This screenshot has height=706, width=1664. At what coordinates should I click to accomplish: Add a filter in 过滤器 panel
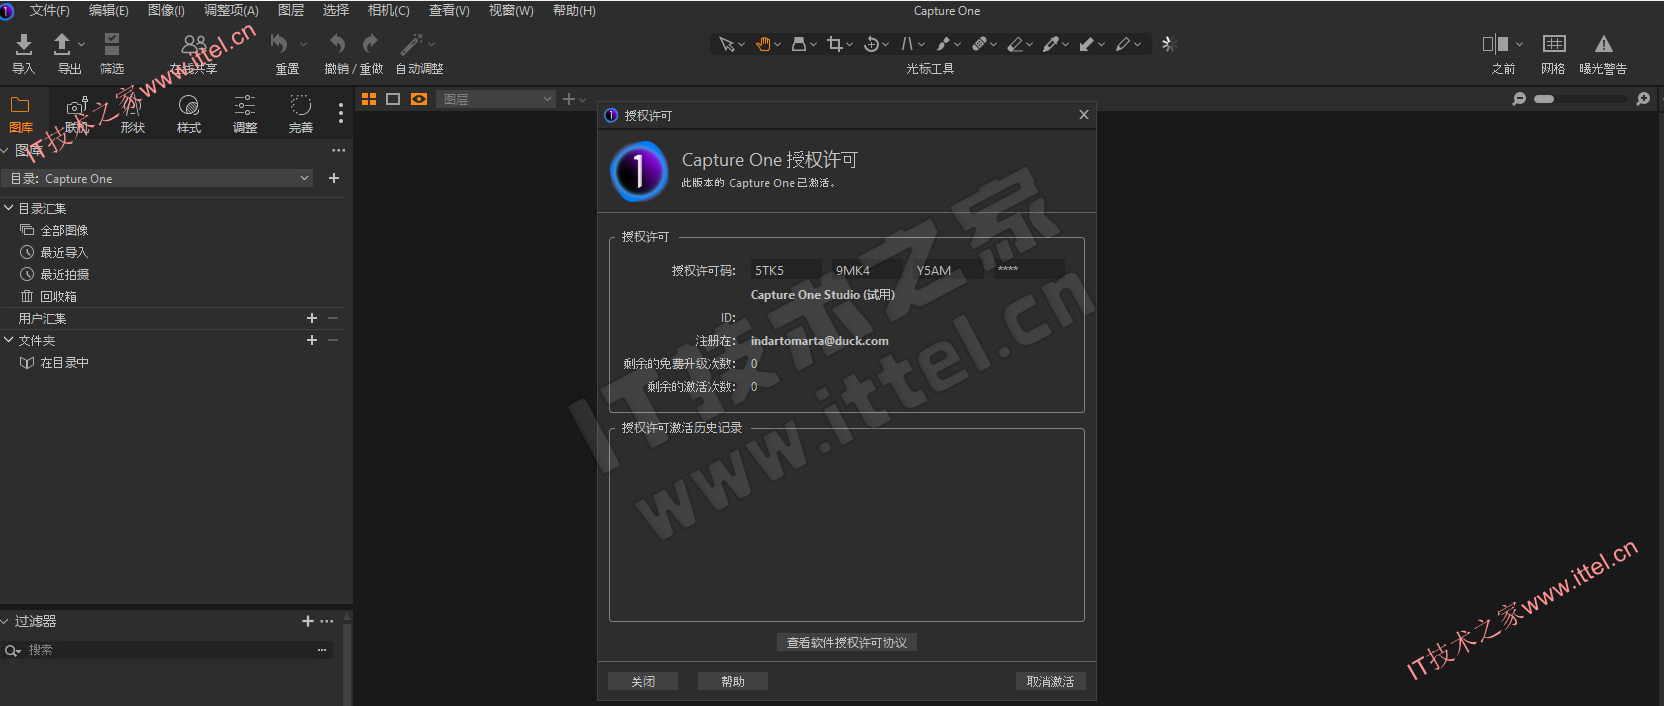tap(308, 621)
